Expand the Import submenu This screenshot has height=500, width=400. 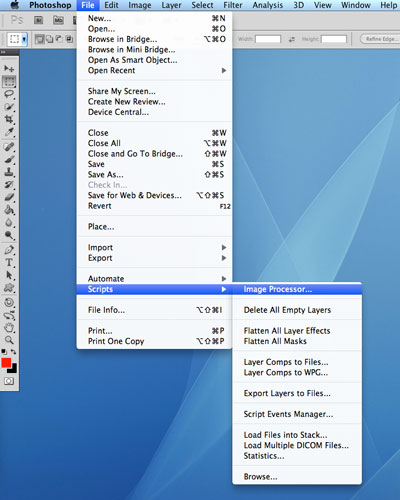click(154, 247)
